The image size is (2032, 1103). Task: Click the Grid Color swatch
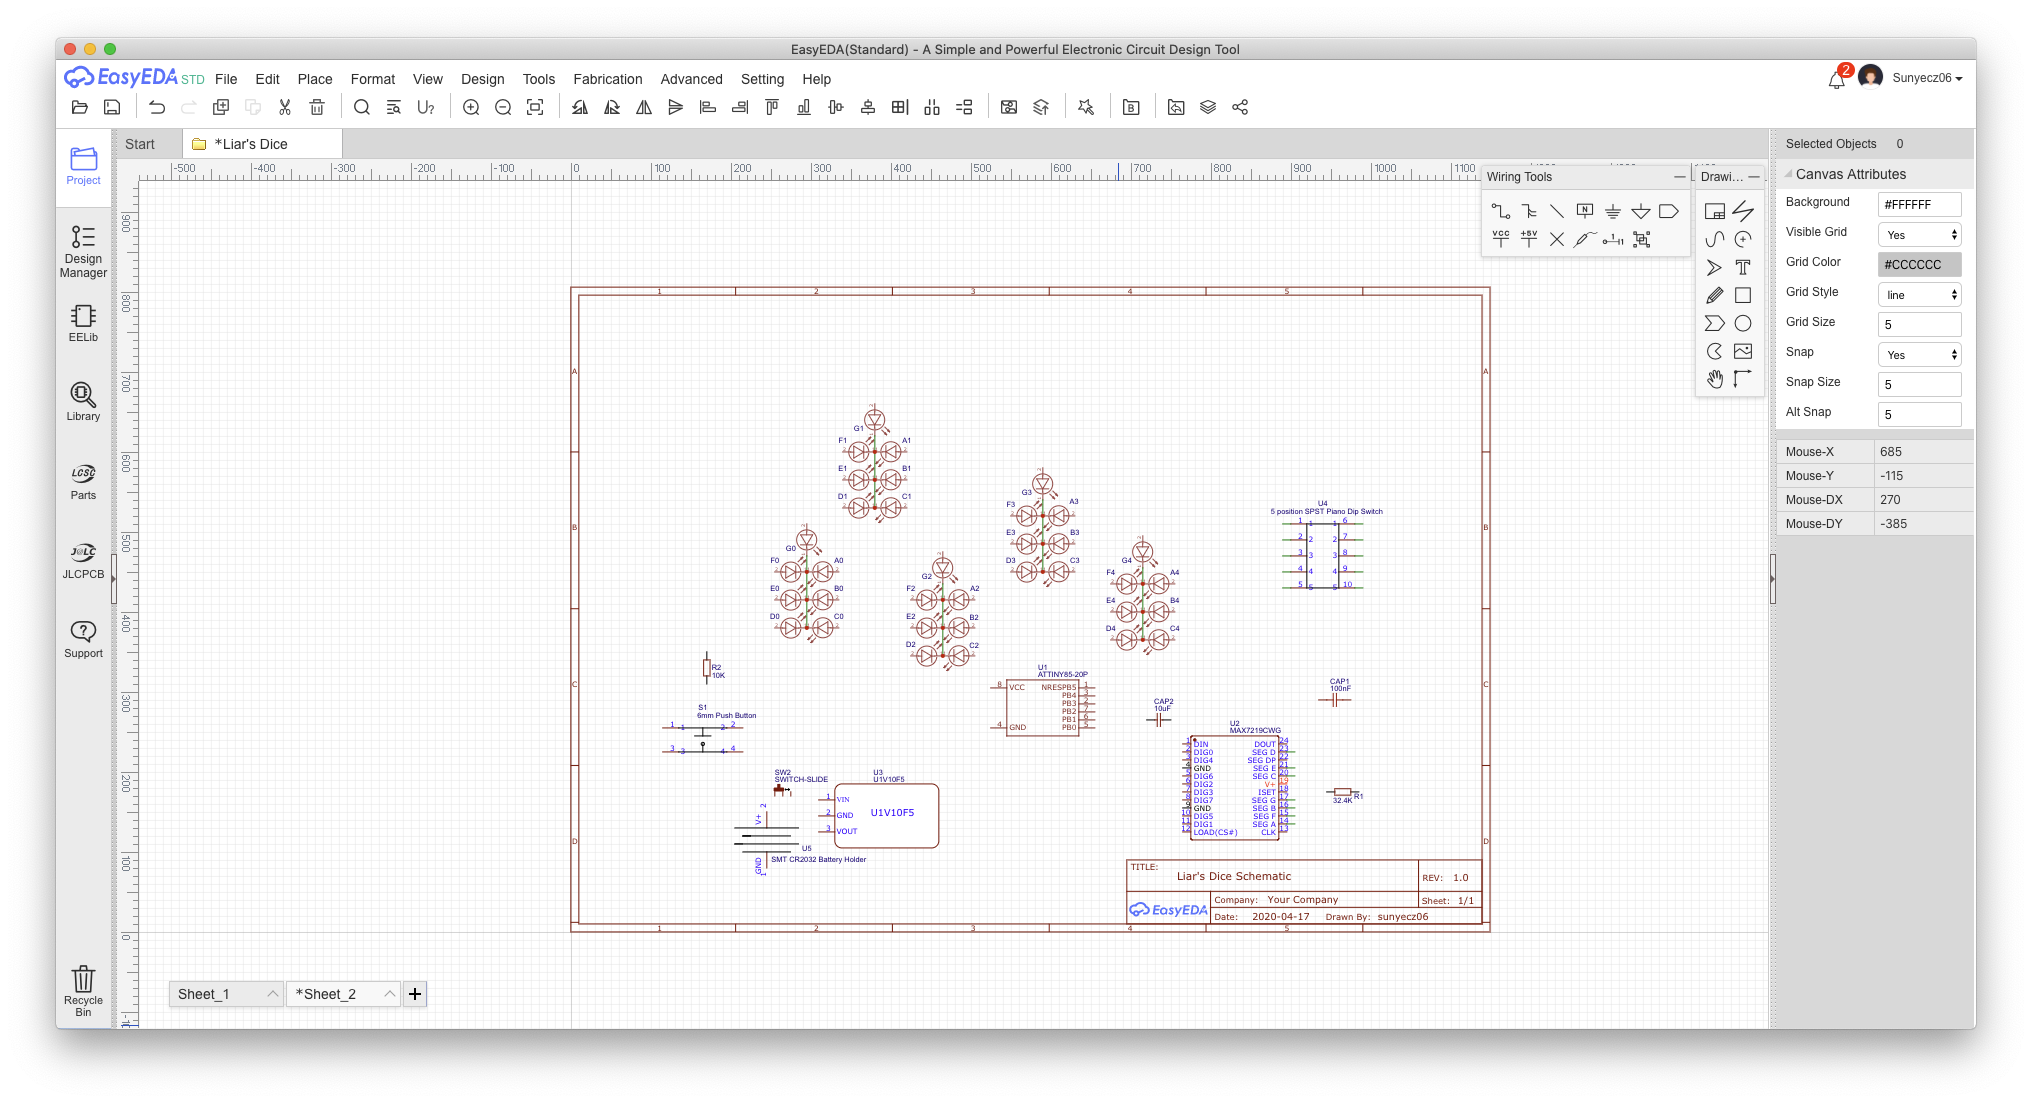[1919, 265]
